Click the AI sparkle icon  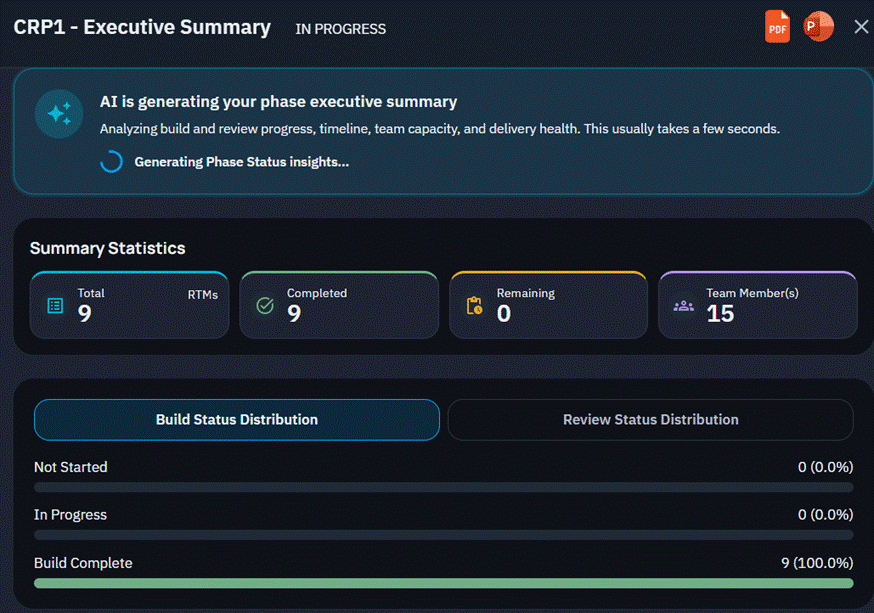[x=59, y=114]
